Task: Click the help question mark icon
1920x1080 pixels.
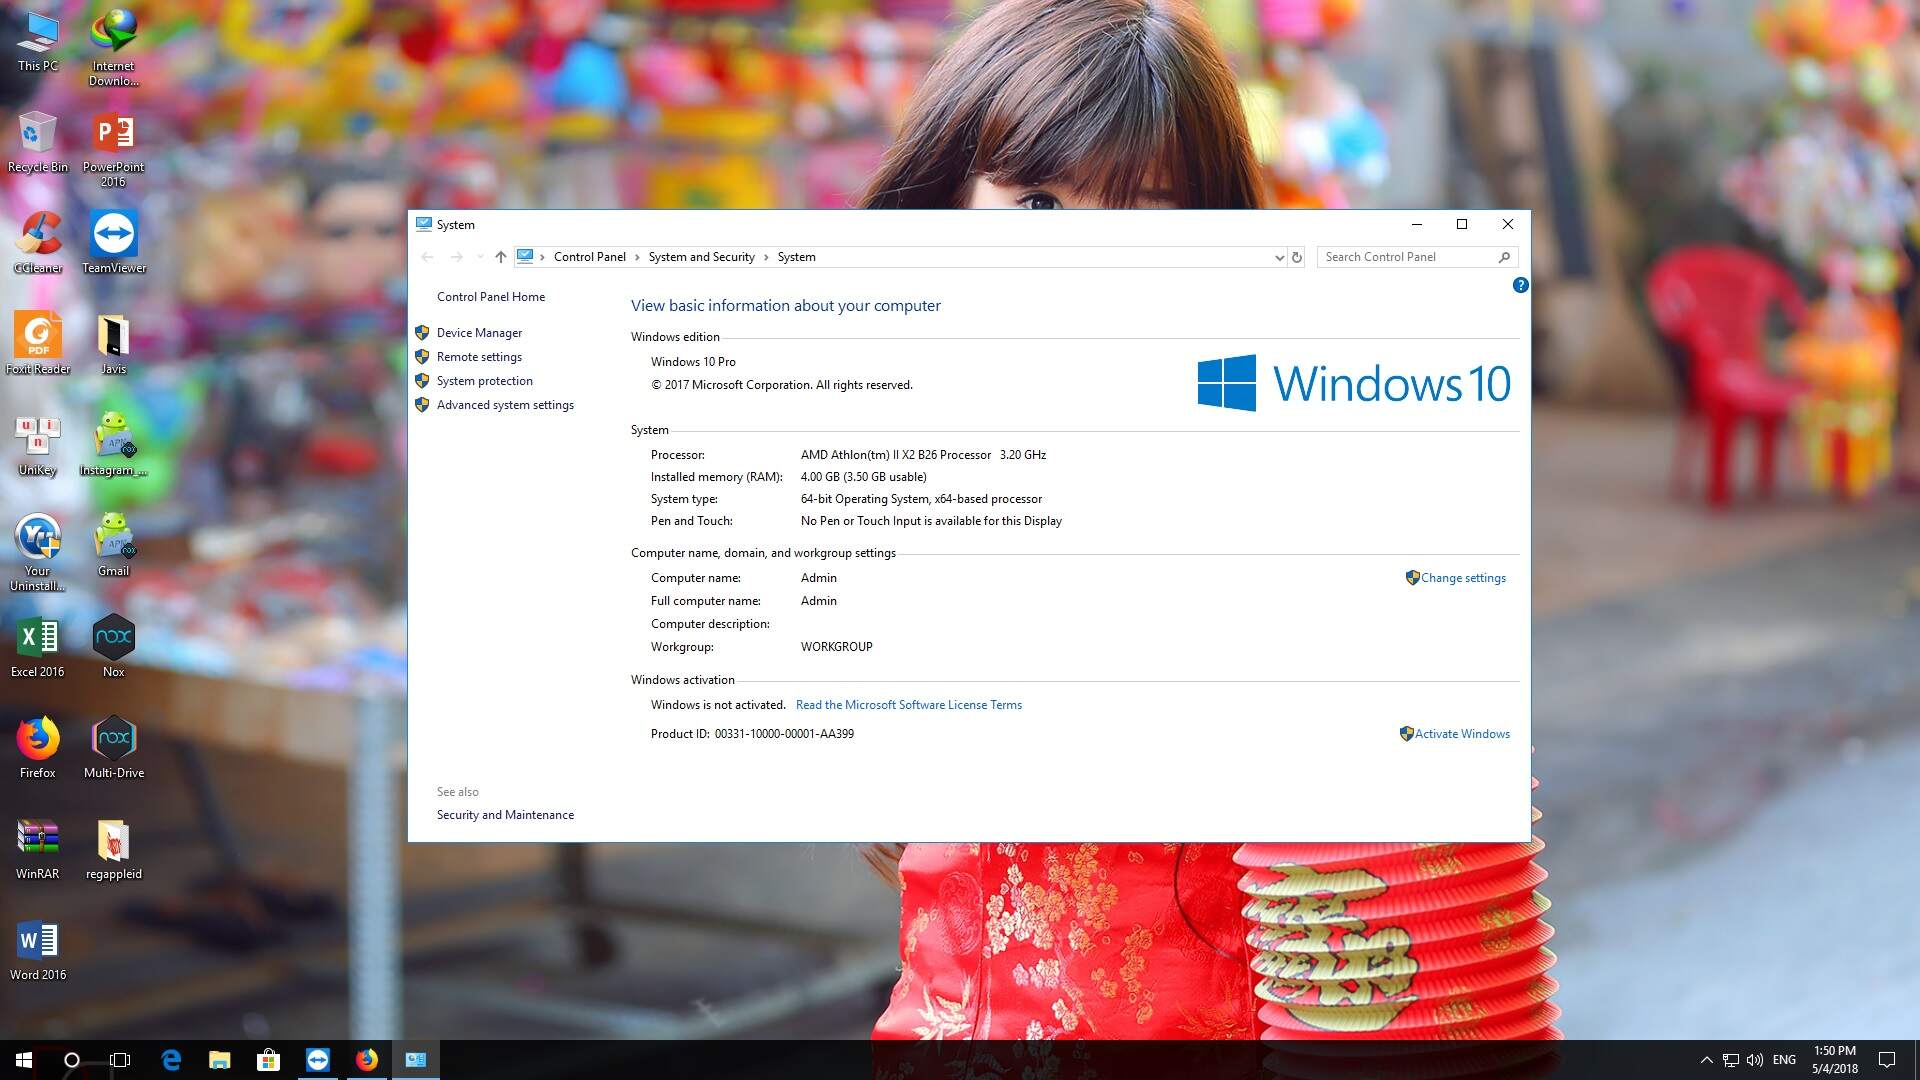Action: click(1520, 285)
